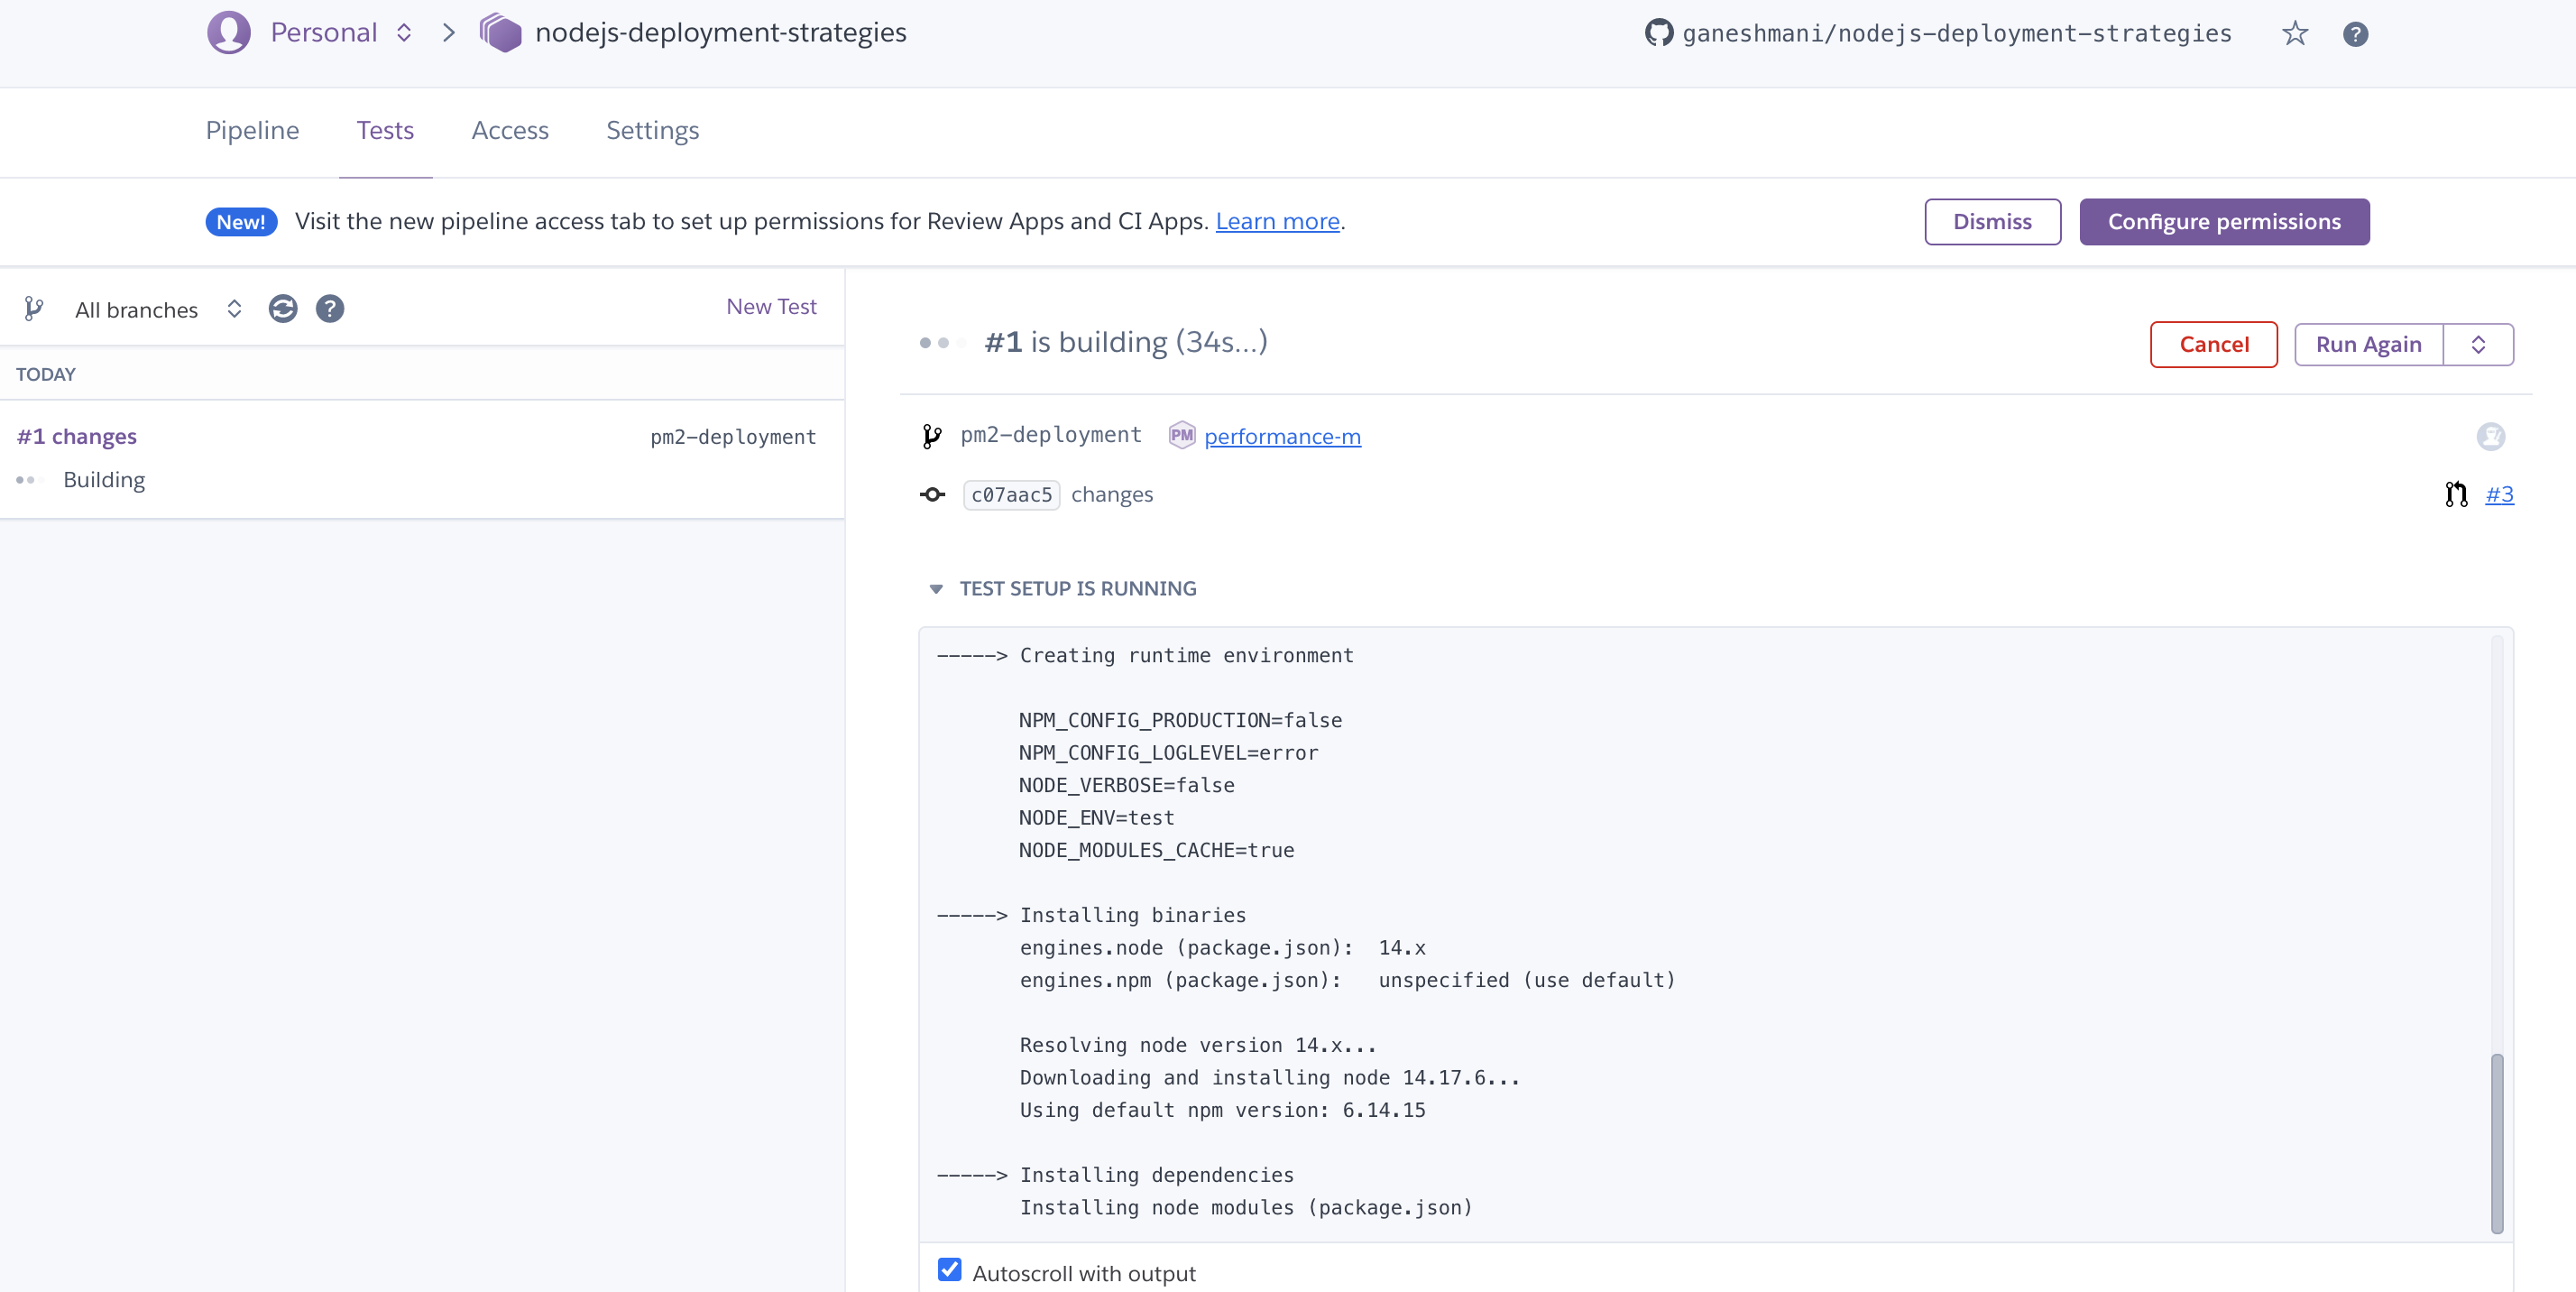
Task: Click the build log vertical scrollbar
Action: click(2496, 1142)
